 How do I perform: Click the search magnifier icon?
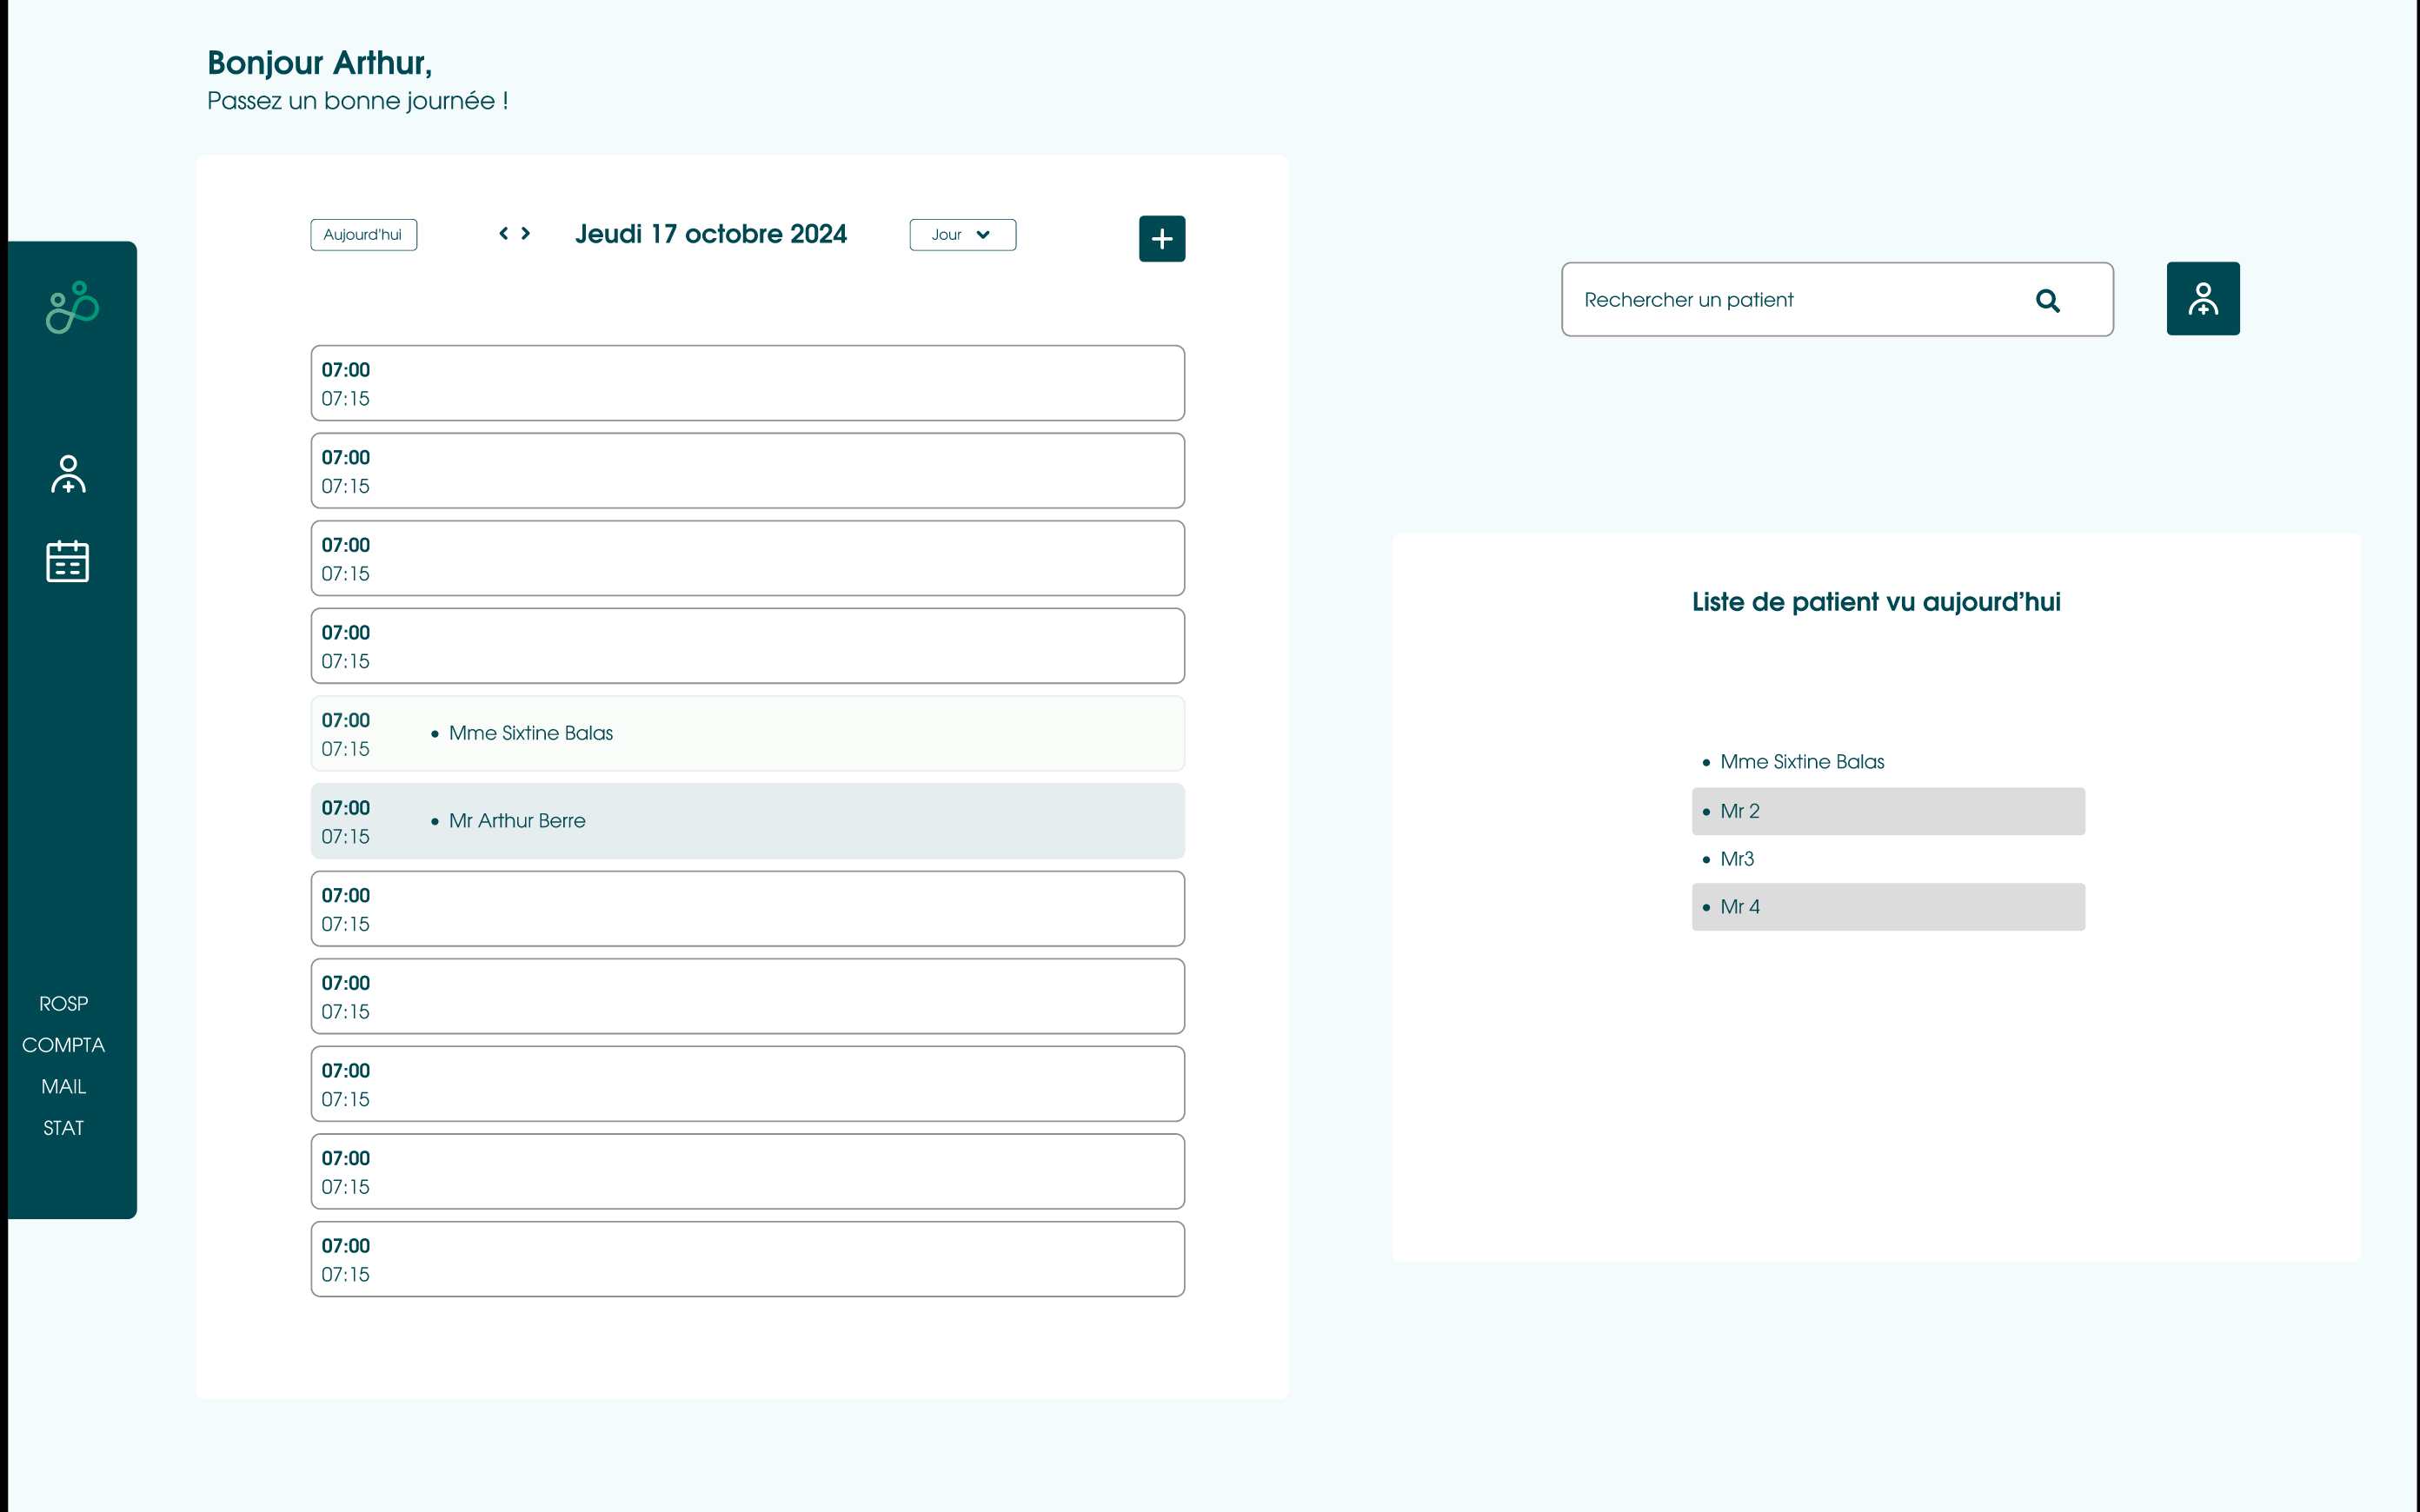point(2047,301)
